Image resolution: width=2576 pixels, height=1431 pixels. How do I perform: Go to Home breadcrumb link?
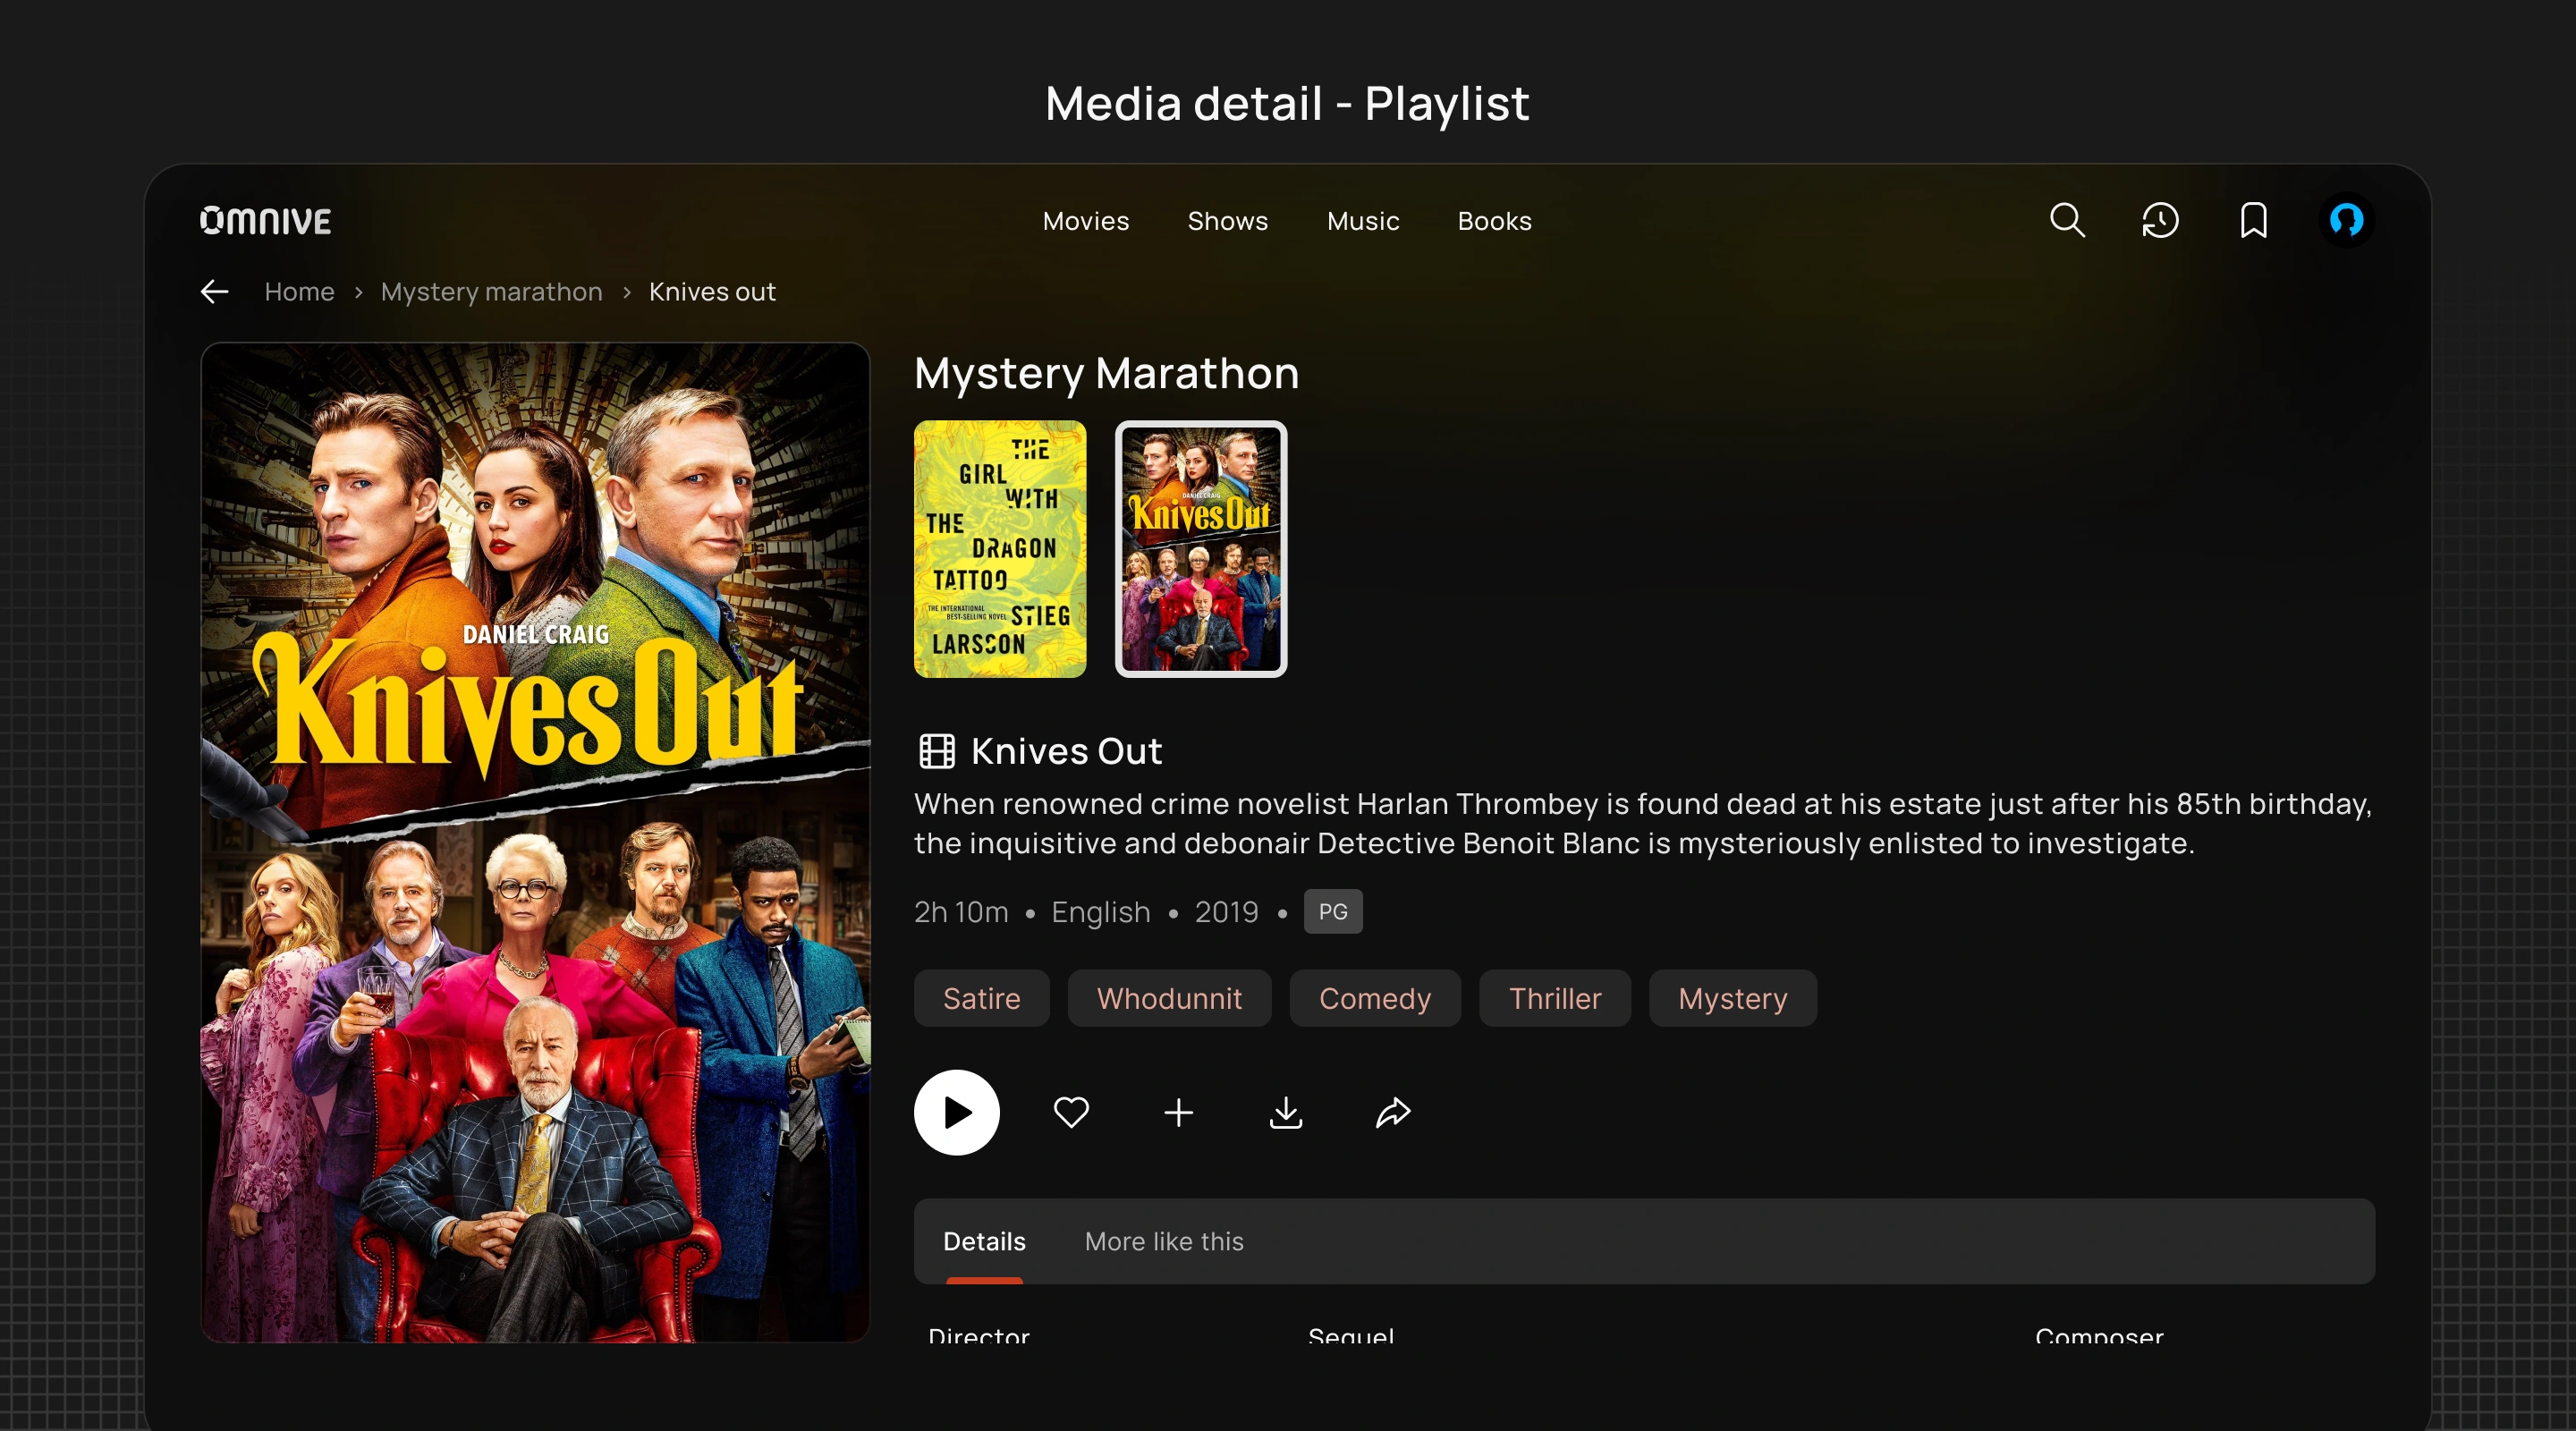(299, 292)
